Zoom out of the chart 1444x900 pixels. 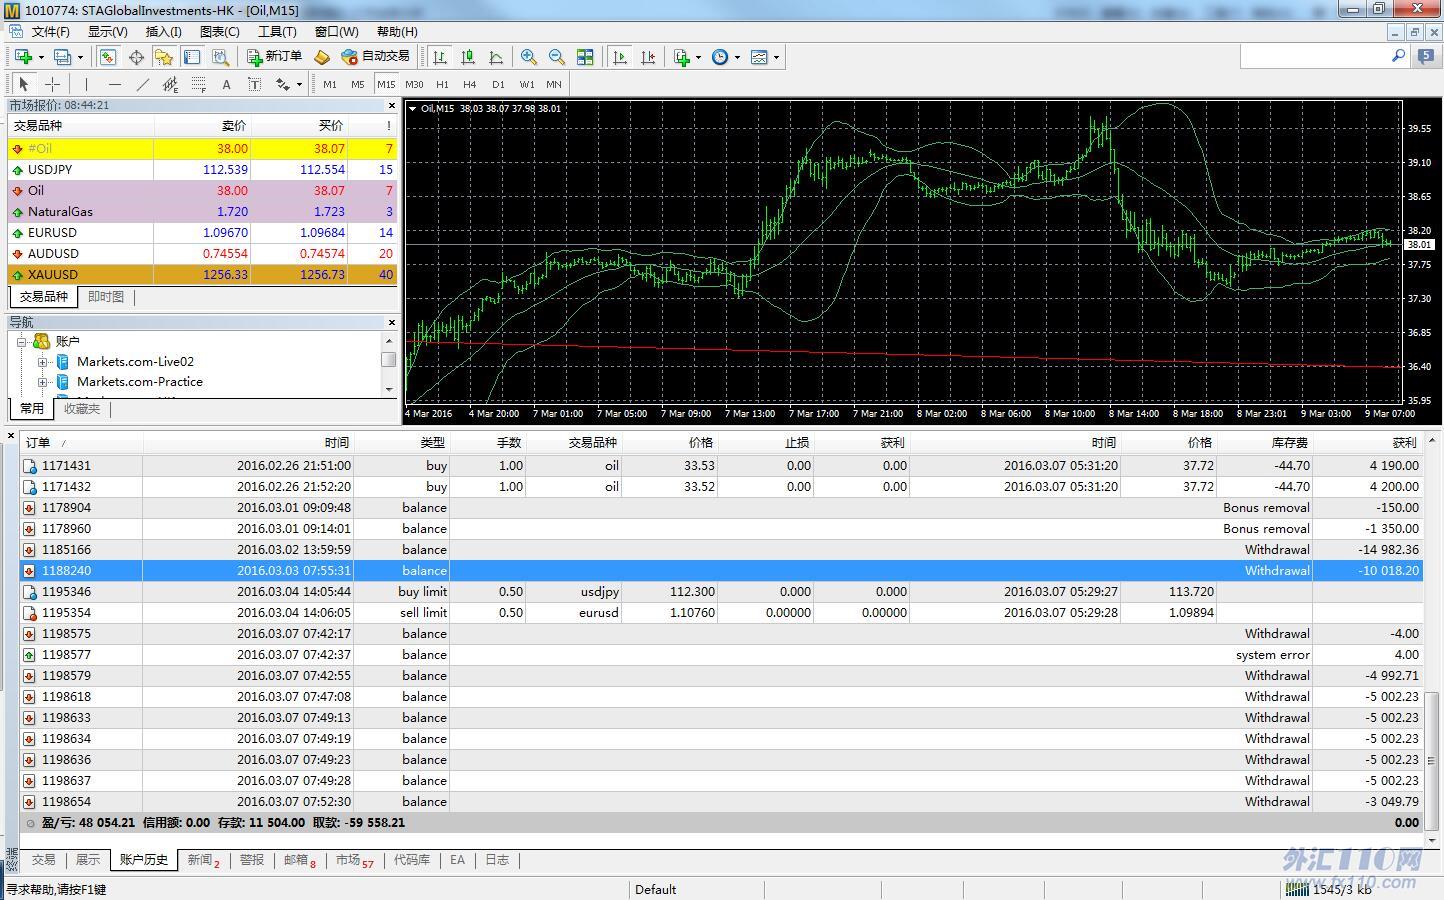pos(557,57)
